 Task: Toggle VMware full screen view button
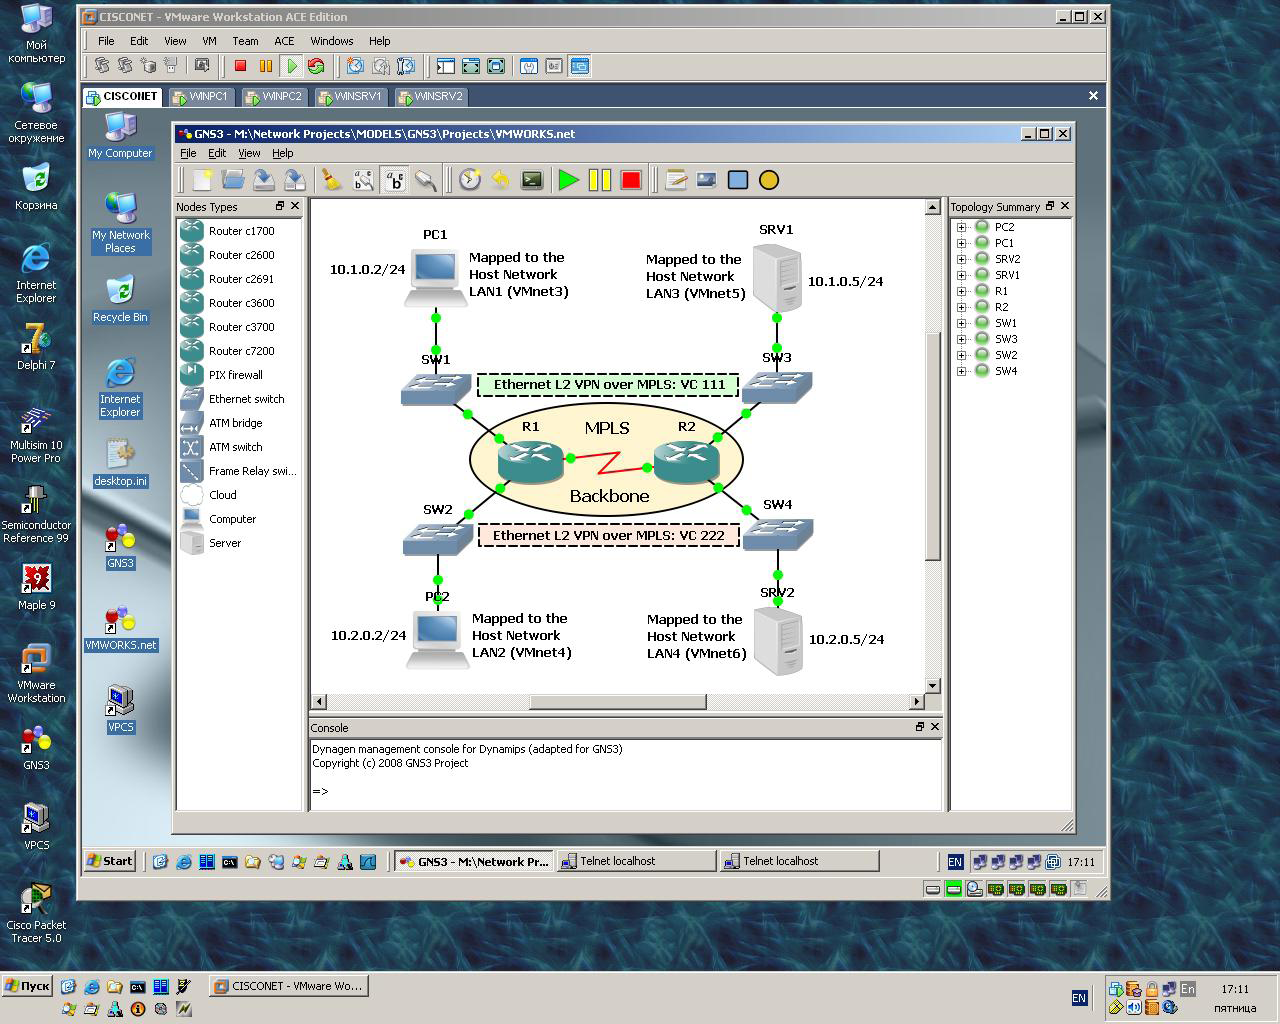coord(471,66)
